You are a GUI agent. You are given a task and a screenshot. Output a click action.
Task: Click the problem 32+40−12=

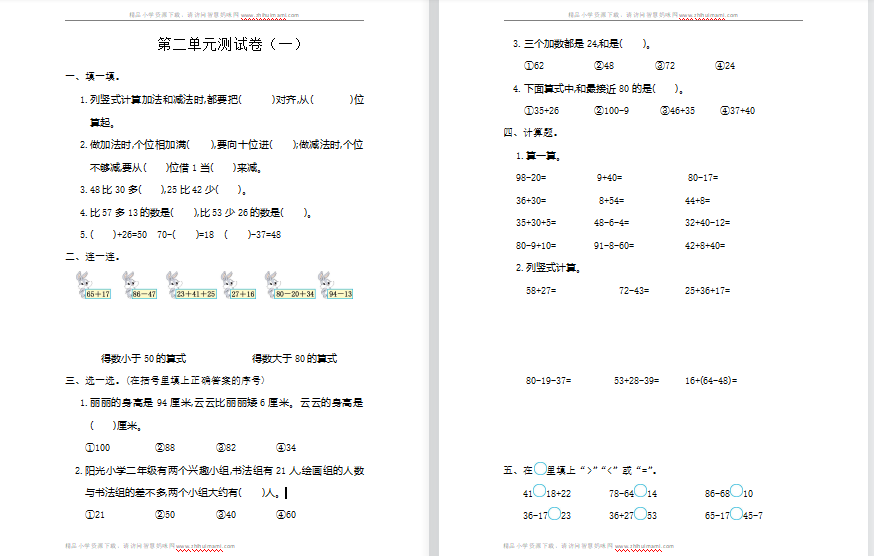(707, 223)
